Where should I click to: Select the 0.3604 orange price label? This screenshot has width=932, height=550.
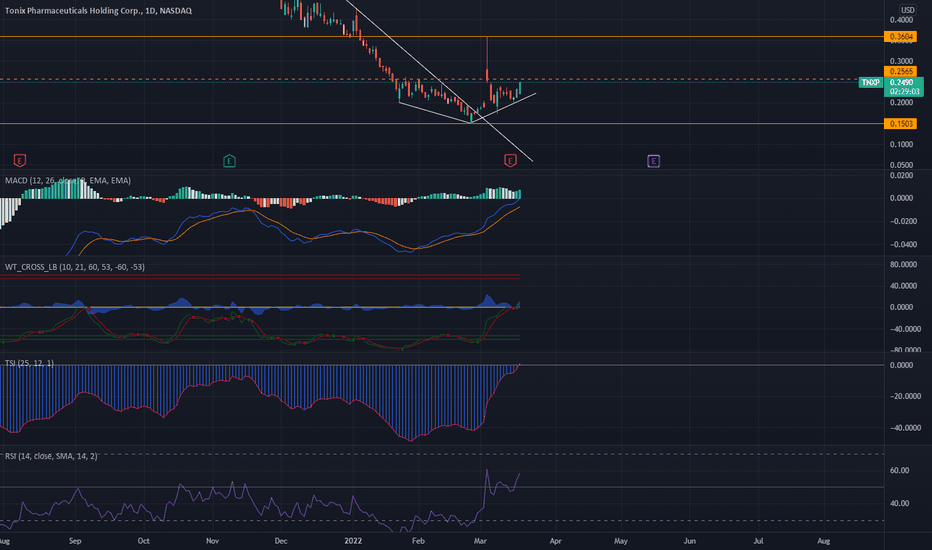click(x=900, y=37)
